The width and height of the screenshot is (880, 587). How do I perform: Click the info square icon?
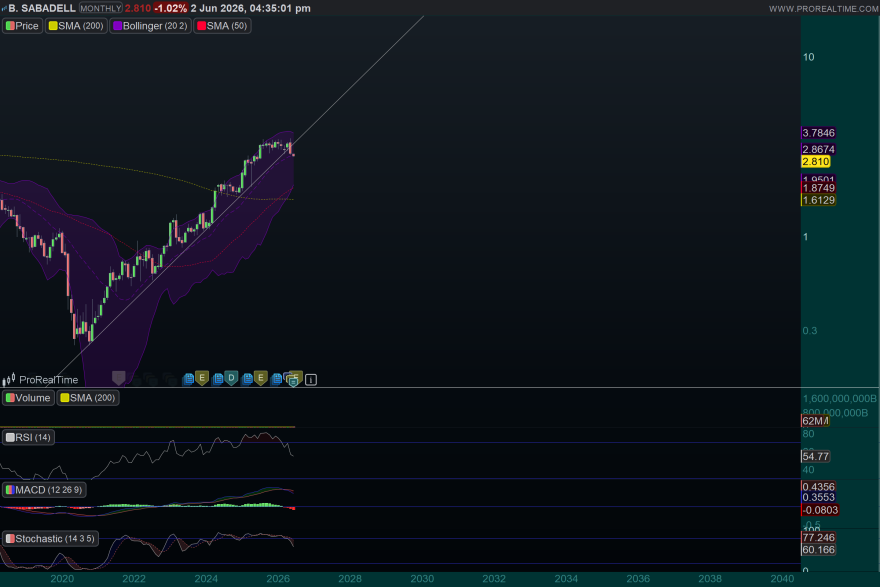pos(311,380)
